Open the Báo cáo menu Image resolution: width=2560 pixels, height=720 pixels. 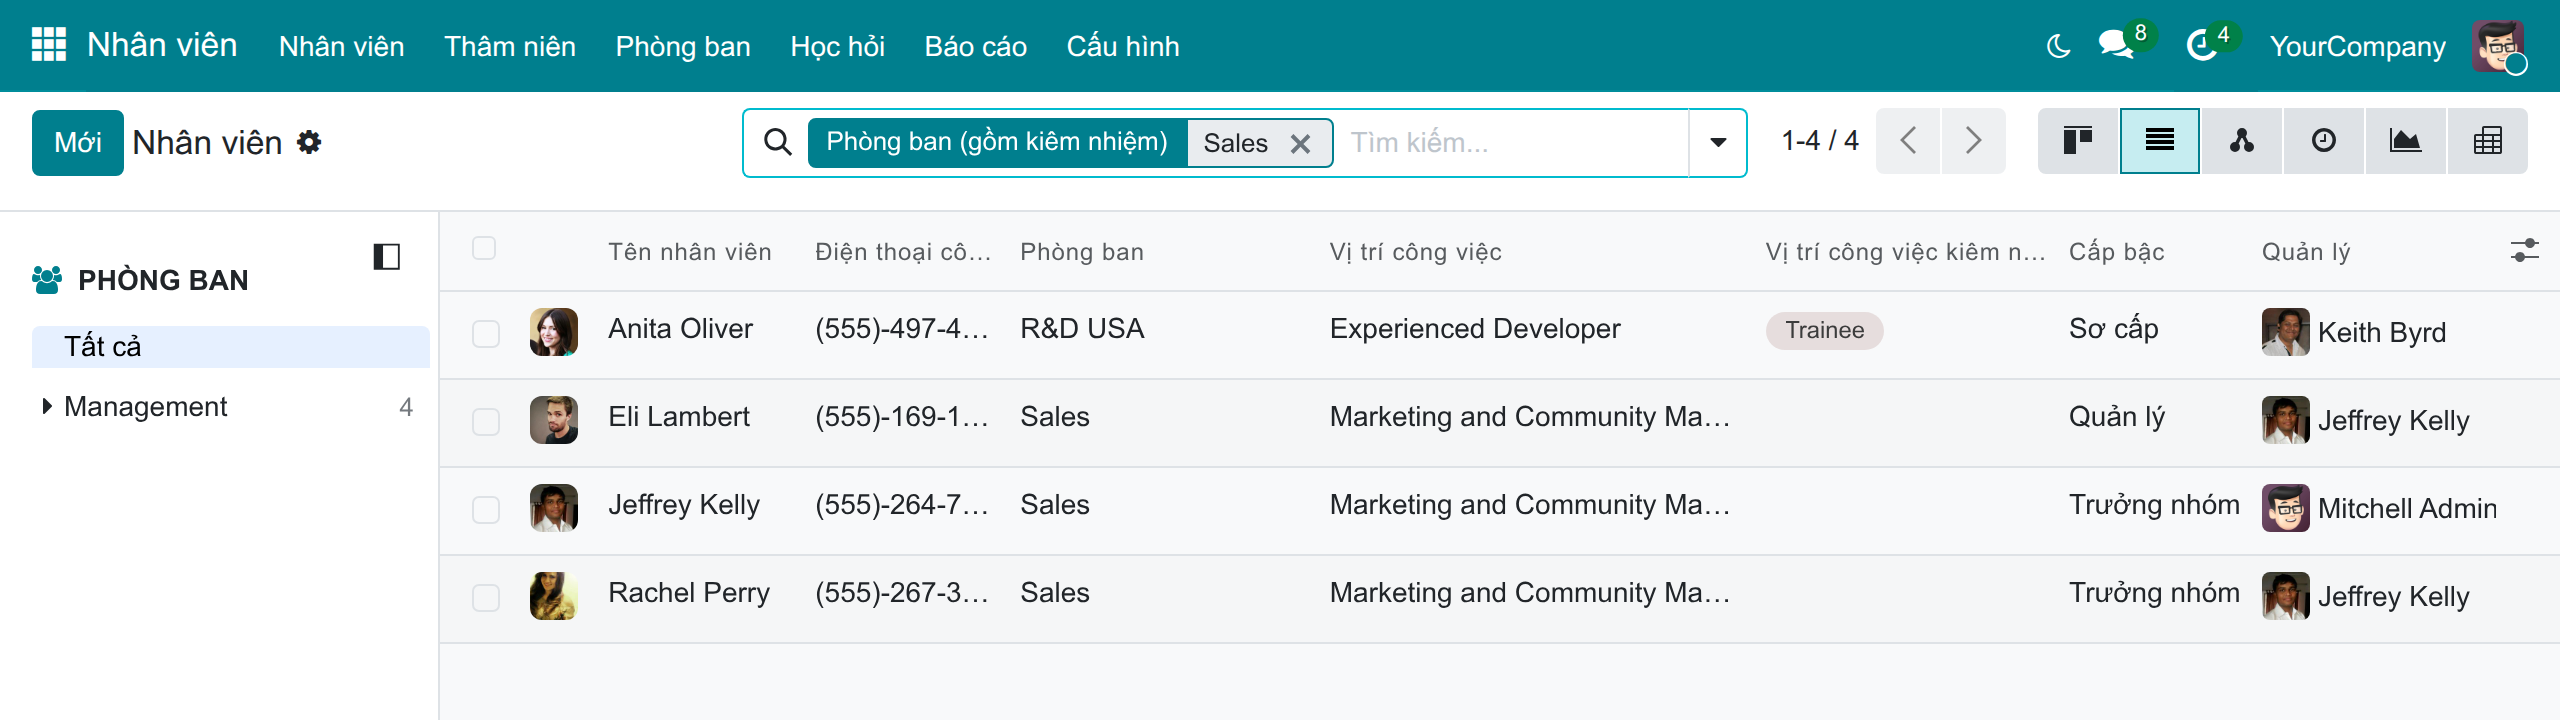pyautogui.click(x=975, y=46)
